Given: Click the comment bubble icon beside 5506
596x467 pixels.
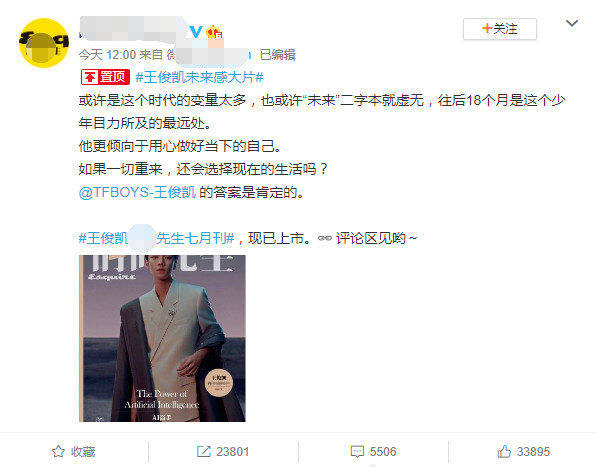Looking at the screenshot, I should coord(357,451).
